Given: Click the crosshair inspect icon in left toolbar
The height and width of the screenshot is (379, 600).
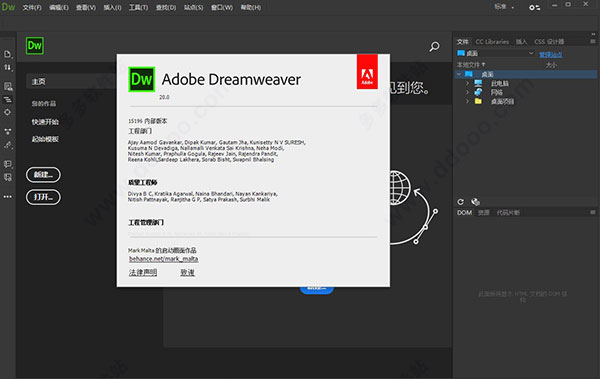Looking at the screenshot, I should (x=8, y=112).
